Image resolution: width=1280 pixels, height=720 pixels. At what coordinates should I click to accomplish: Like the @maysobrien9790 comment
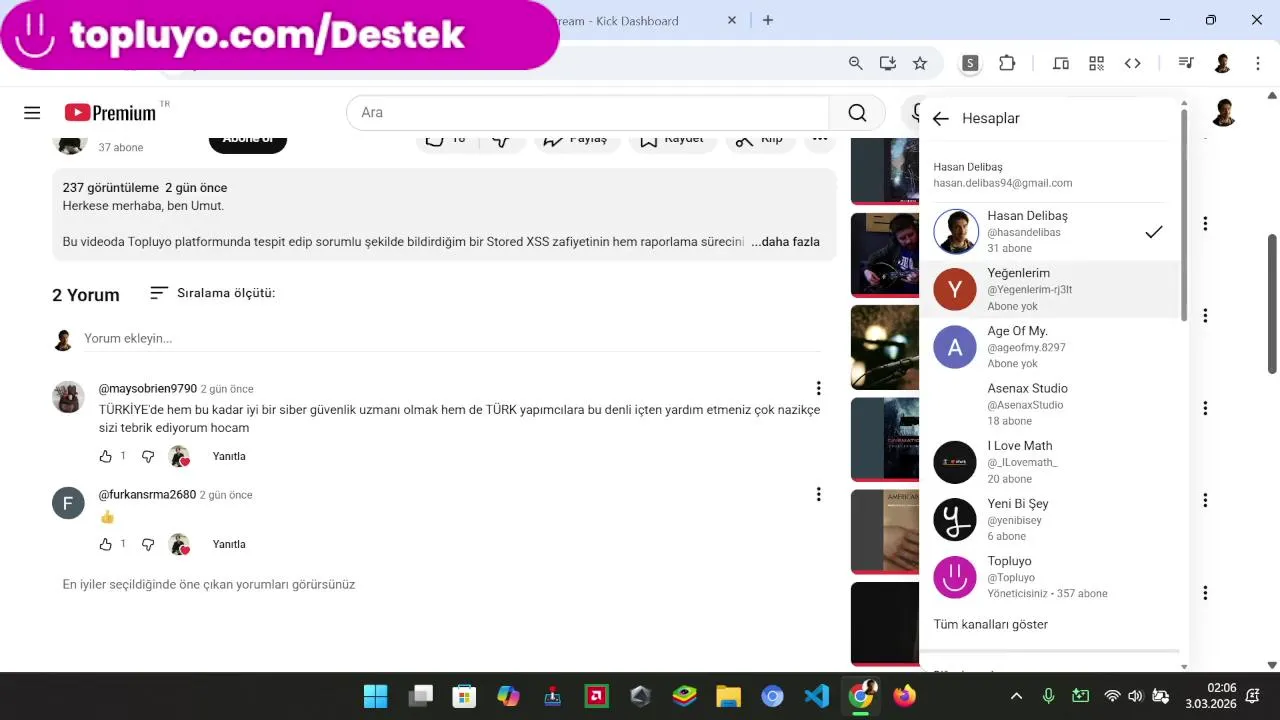pyautogui.click(x=106, y=456)
